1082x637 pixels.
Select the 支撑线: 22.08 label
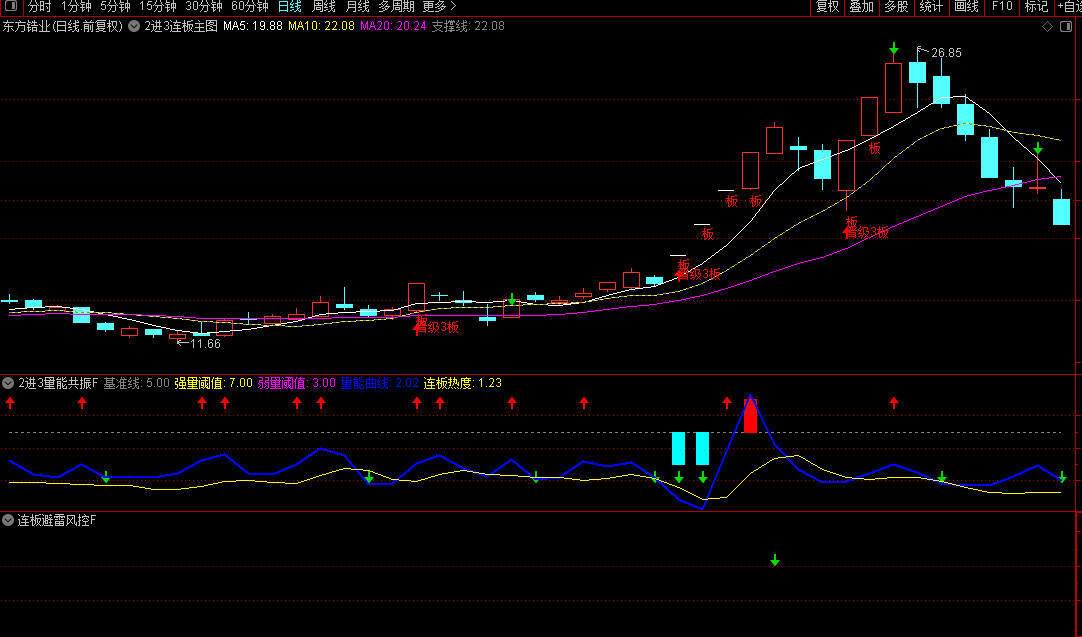pyautogui.click(x=468, y=26)
